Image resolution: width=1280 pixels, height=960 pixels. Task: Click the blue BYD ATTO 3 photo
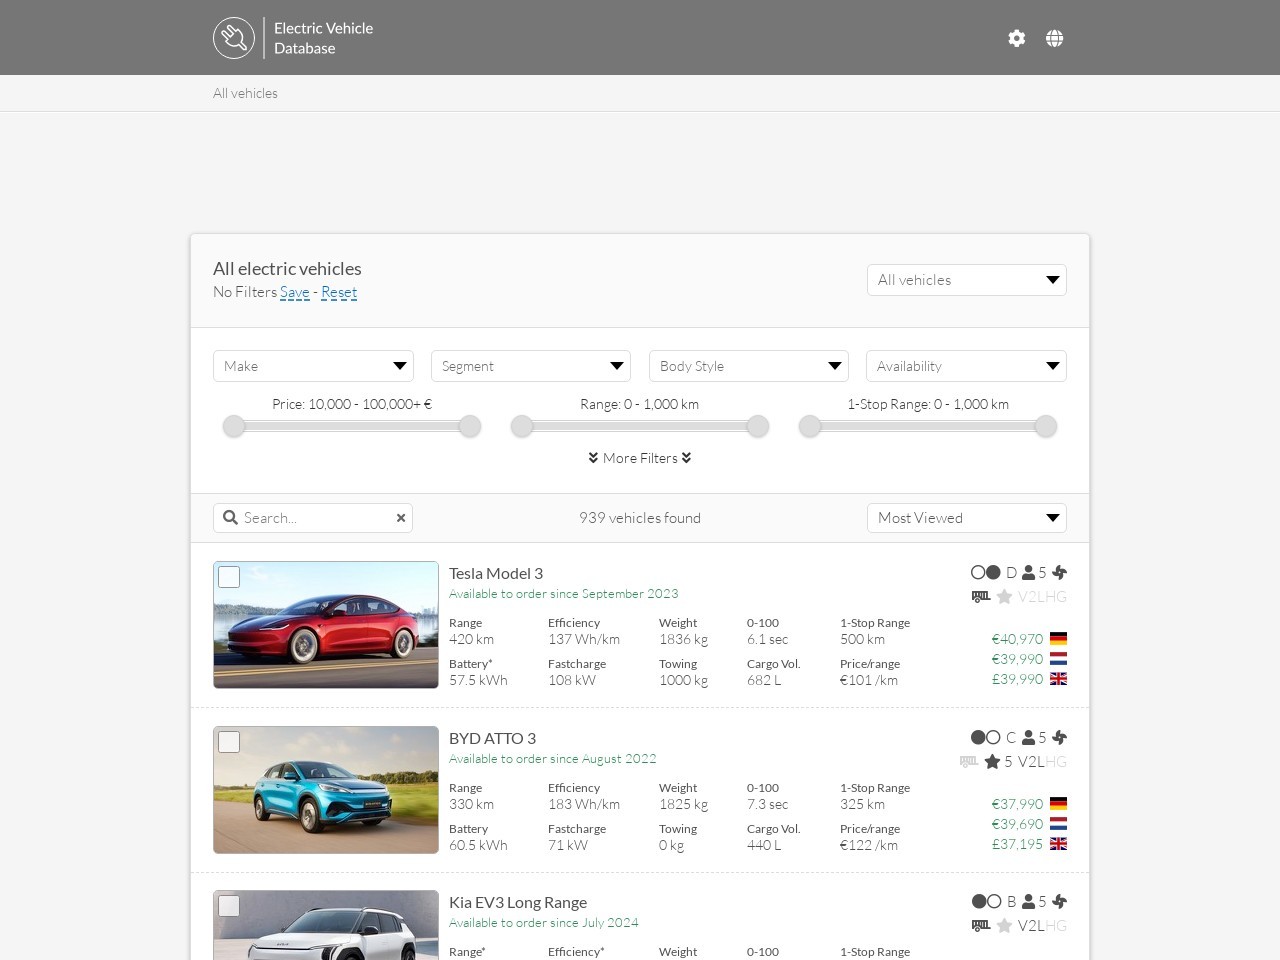pos(326,790)
